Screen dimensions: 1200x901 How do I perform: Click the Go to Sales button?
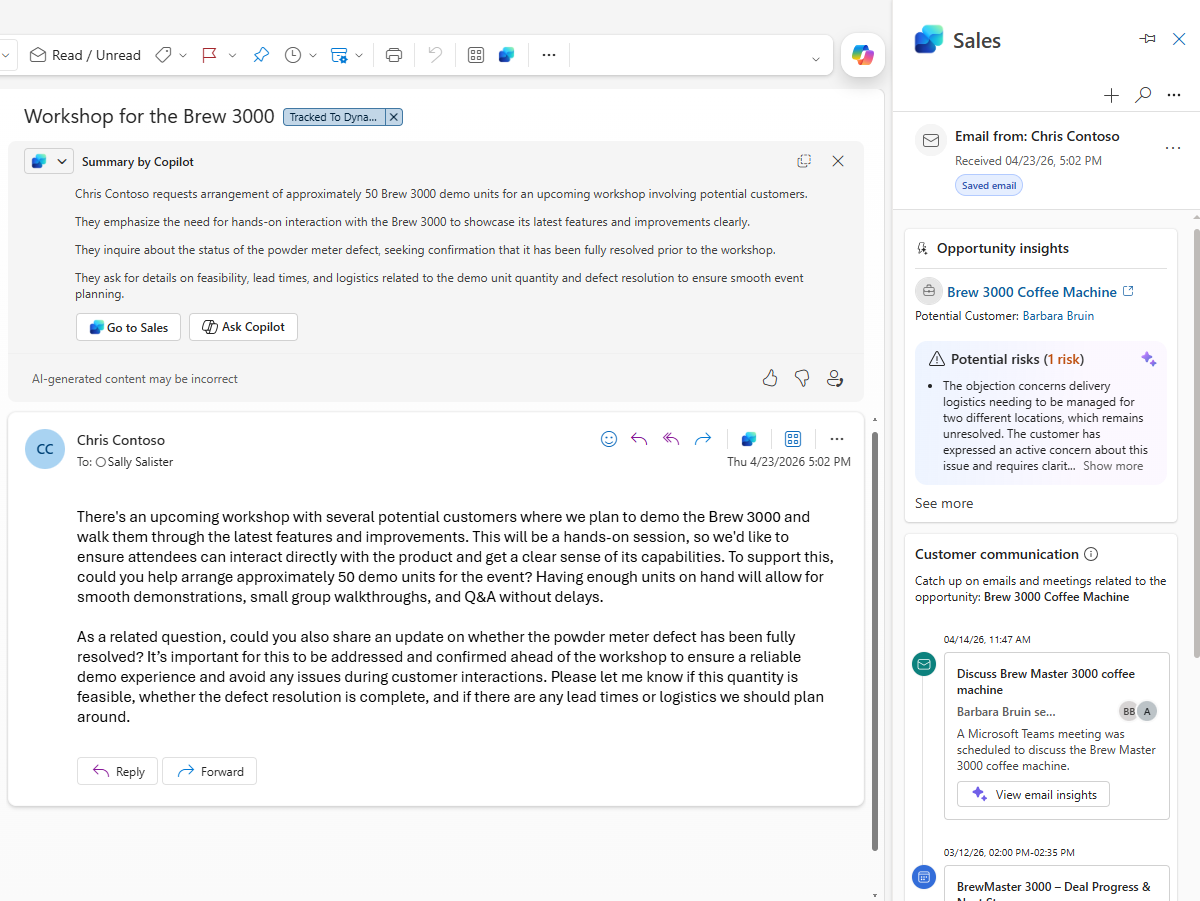click(129, 327)
